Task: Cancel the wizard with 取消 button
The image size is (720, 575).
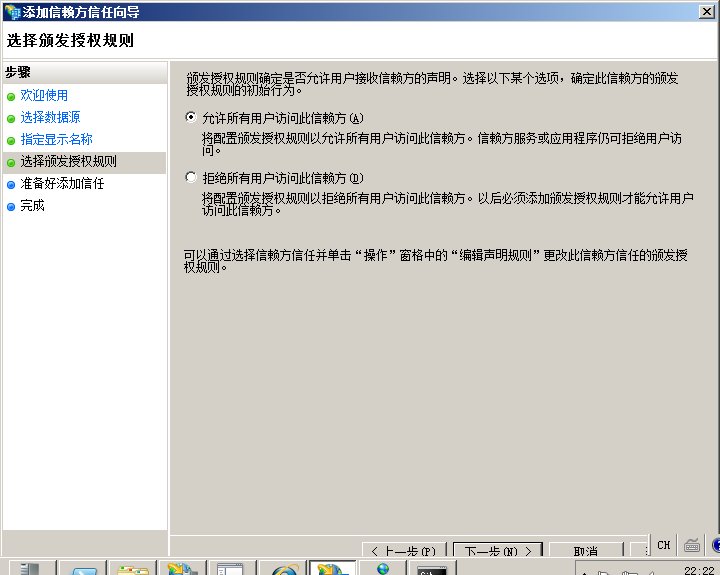Action: [586, 550]
